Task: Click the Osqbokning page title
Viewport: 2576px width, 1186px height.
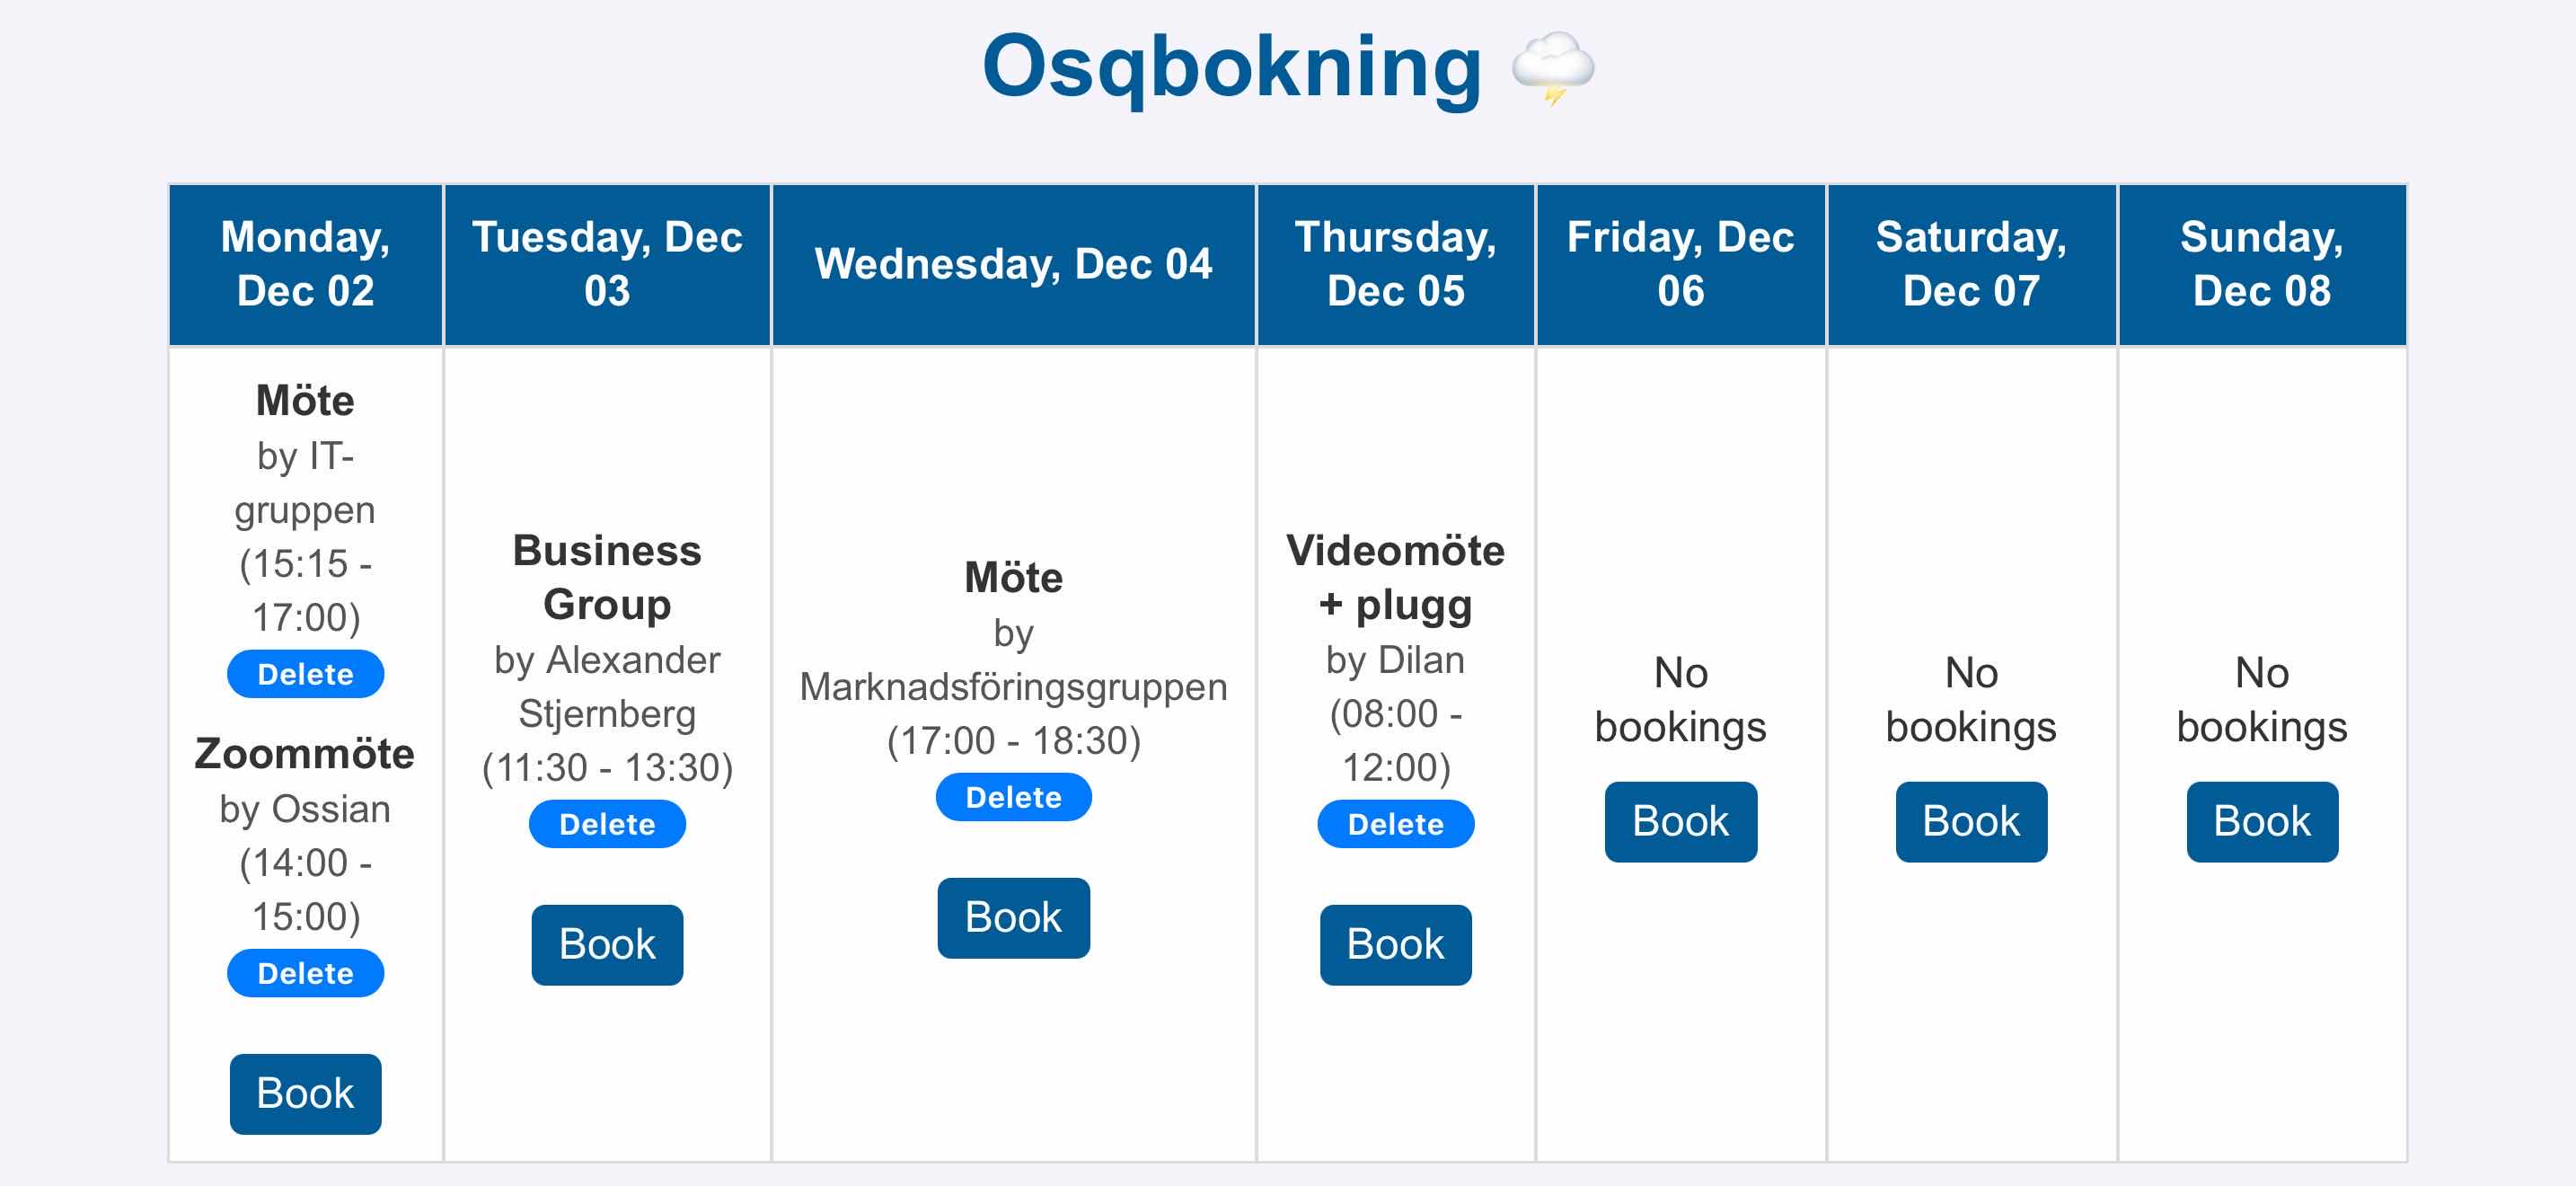Action: coord(1232,66)
